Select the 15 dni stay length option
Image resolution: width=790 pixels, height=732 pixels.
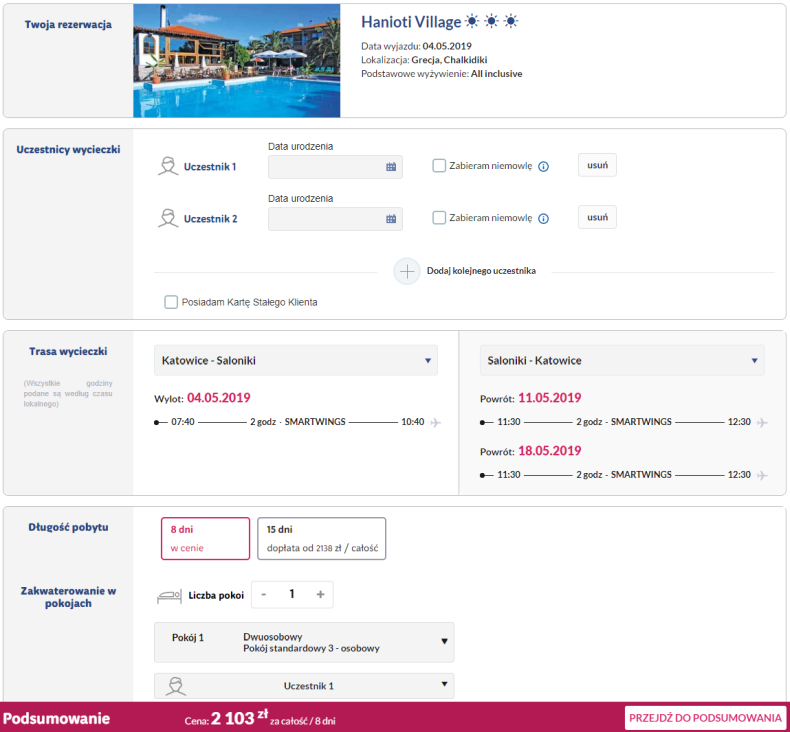(320, 539)
